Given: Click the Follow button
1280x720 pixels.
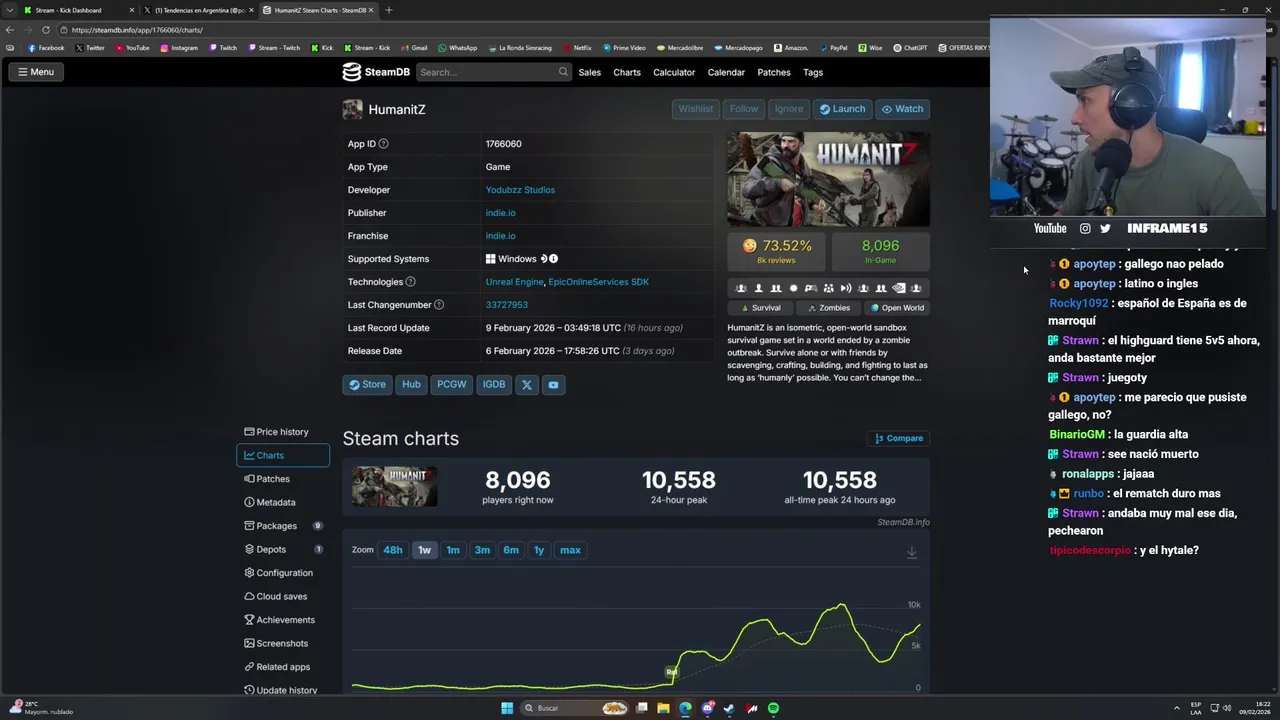Looking at the screenshot, I should (744, 109).
